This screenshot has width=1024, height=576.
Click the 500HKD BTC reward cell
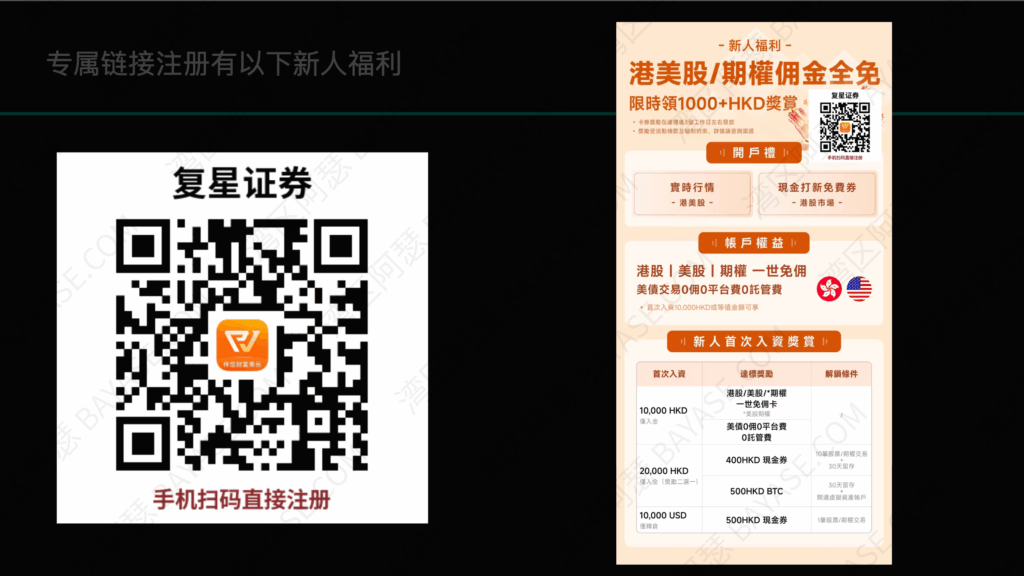(756, 491)
